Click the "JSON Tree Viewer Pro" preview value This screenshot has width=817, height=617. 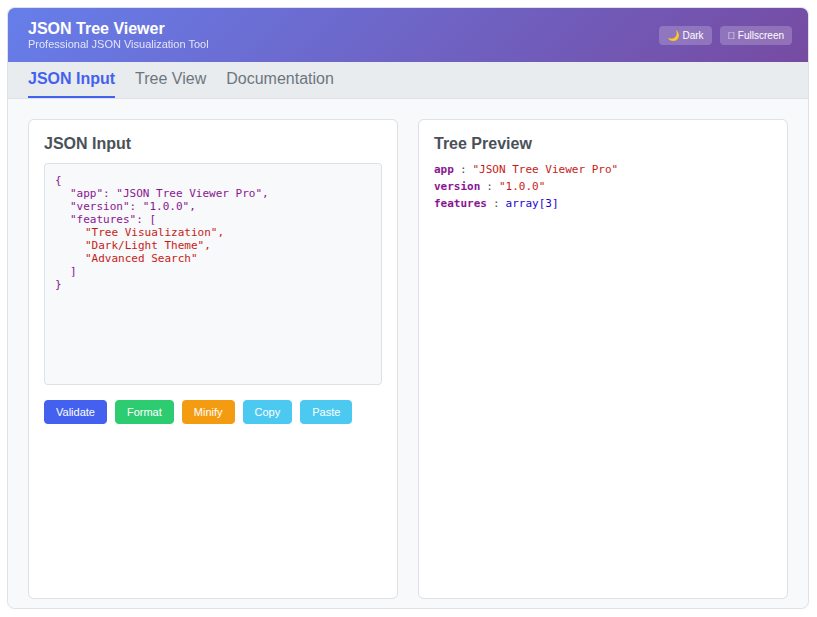545,169
